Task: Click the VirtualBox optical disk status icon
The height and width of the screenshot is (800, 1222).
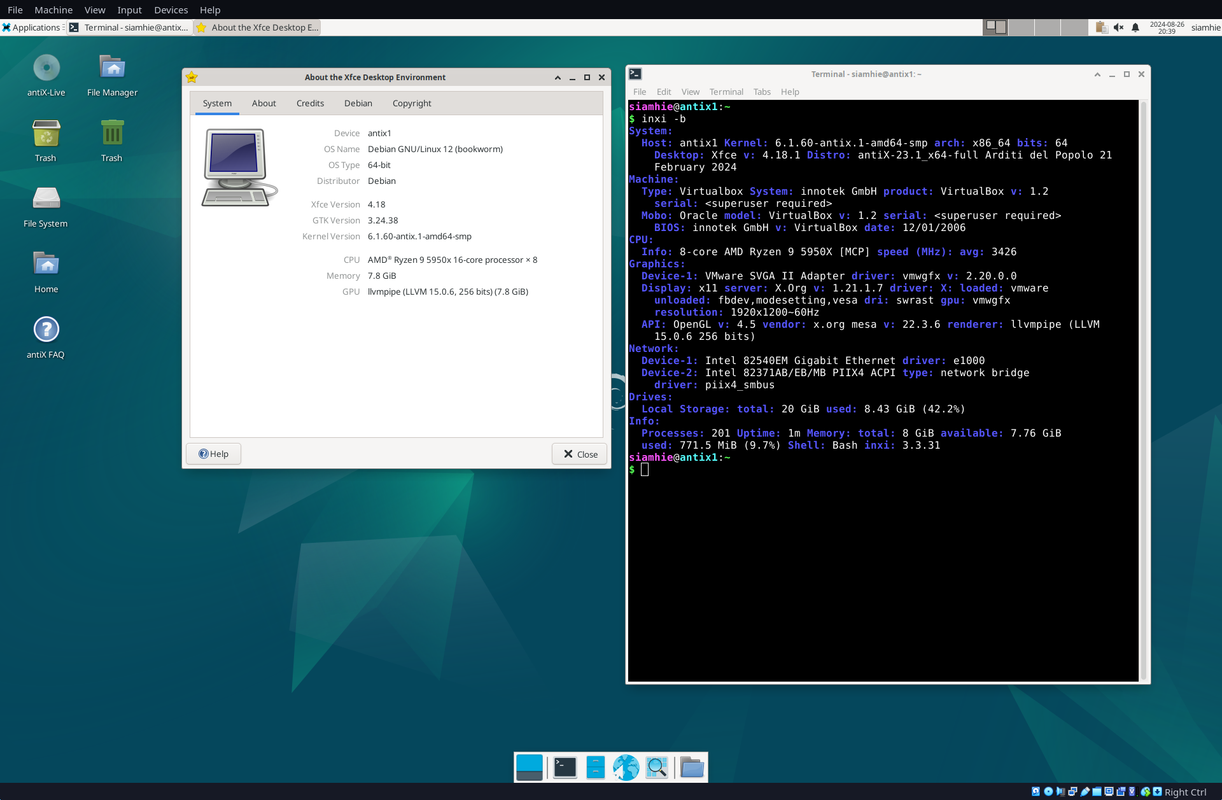Action: pos(1048,792)
